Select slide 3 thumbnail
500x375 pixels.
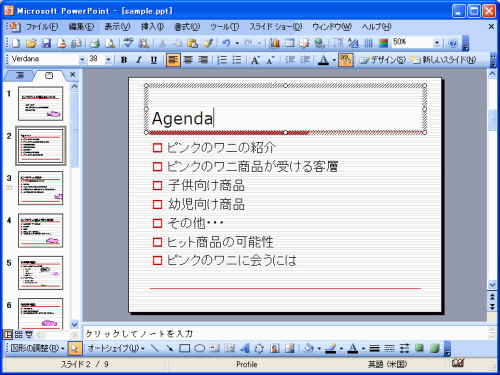40,188
